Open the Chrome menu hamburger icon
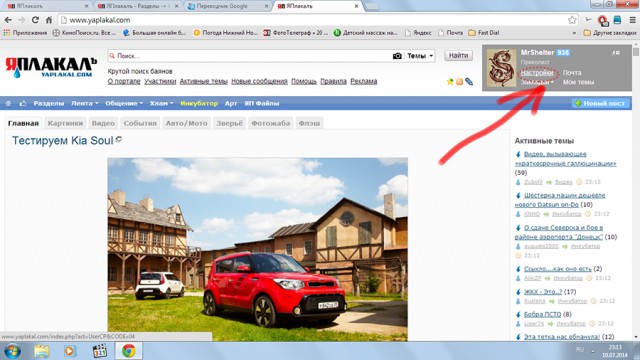The image size is (640, 360). (x=632, y=20)
